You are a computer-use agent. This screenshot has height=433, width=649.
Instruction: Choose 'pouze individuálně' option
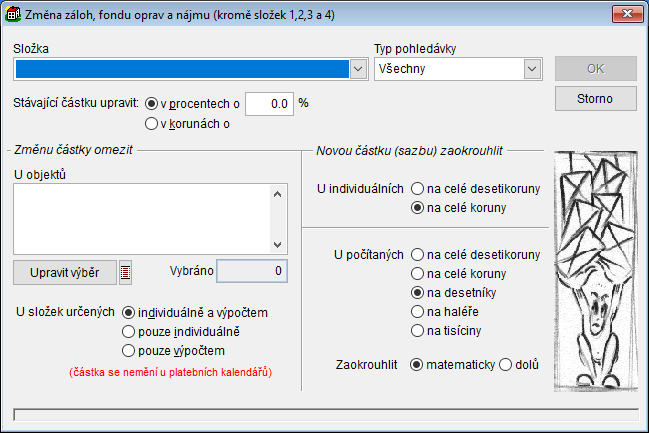pos(128,331)
